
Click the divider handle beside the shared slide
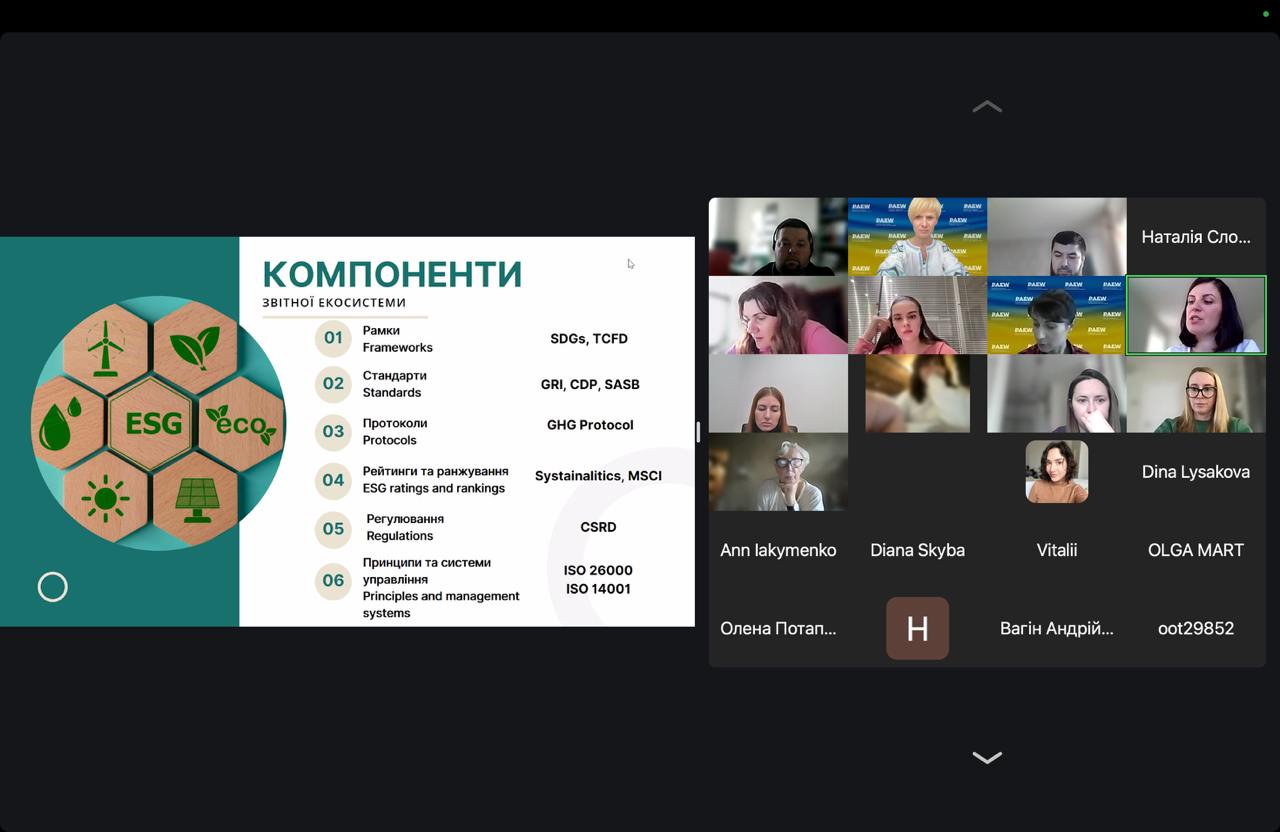pos(698,432)
